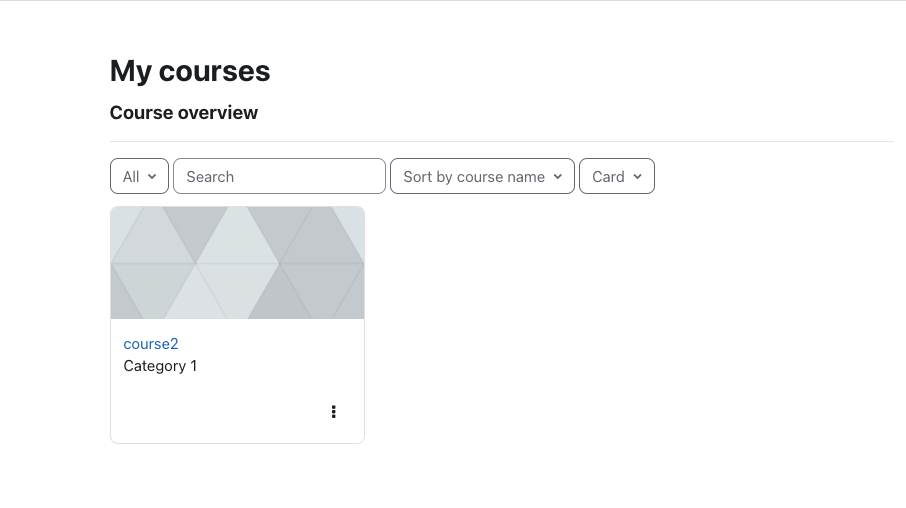The image size is (906, 508).
Task: Select the Category 1 label on course card
Action: 160,366
